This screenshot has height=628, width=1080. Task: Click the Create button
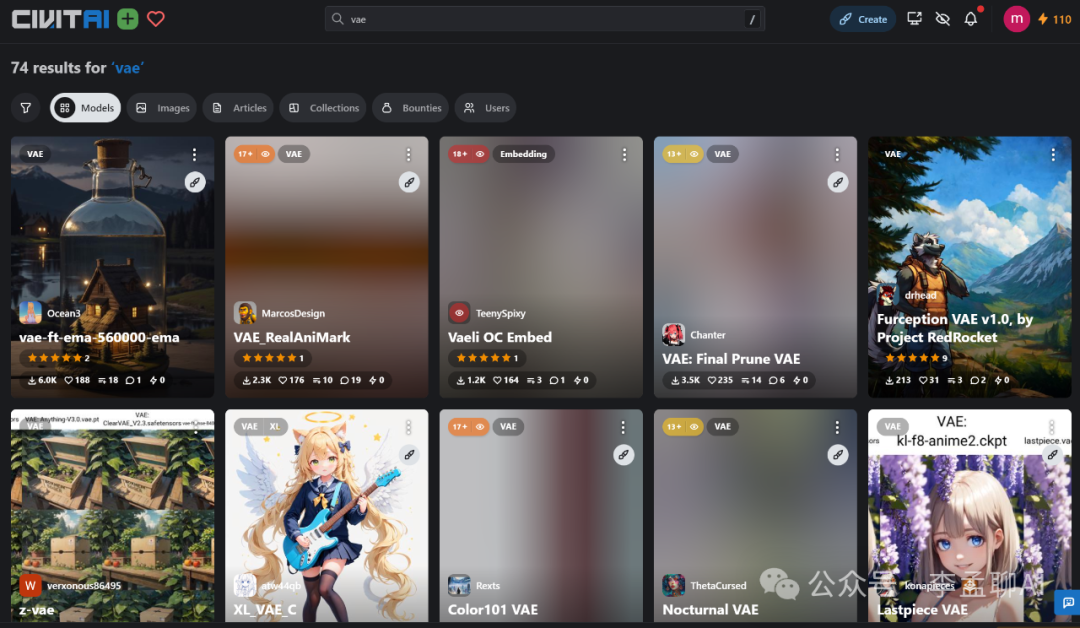click(862, 19)
